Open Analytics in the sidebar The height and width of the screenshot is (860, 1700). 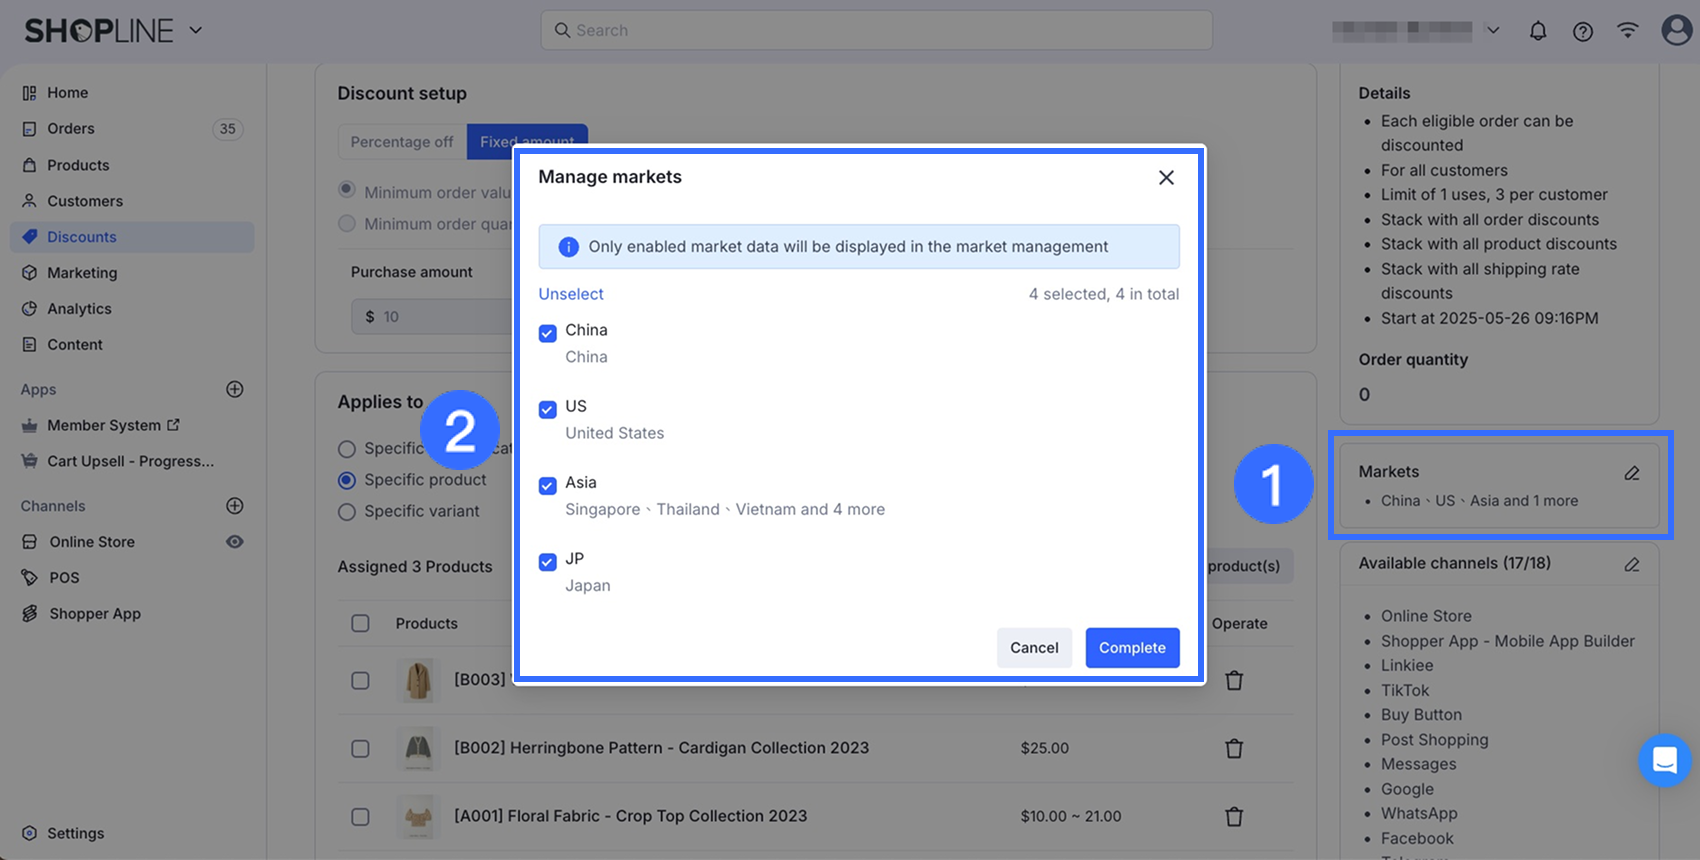point(79,309)
